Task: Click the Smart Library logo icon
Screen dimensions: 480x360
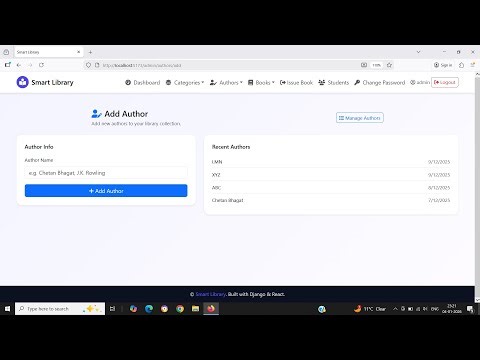Action: point(23,82)
